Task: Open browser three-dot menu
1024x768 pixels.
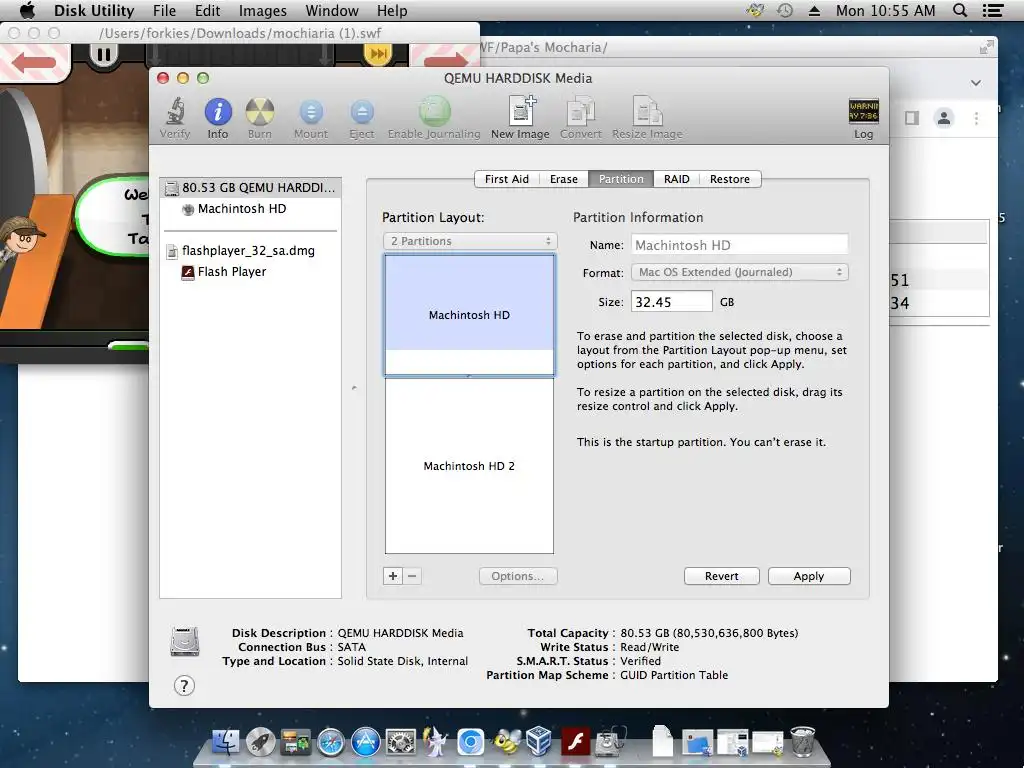Action: coord(976,118)
